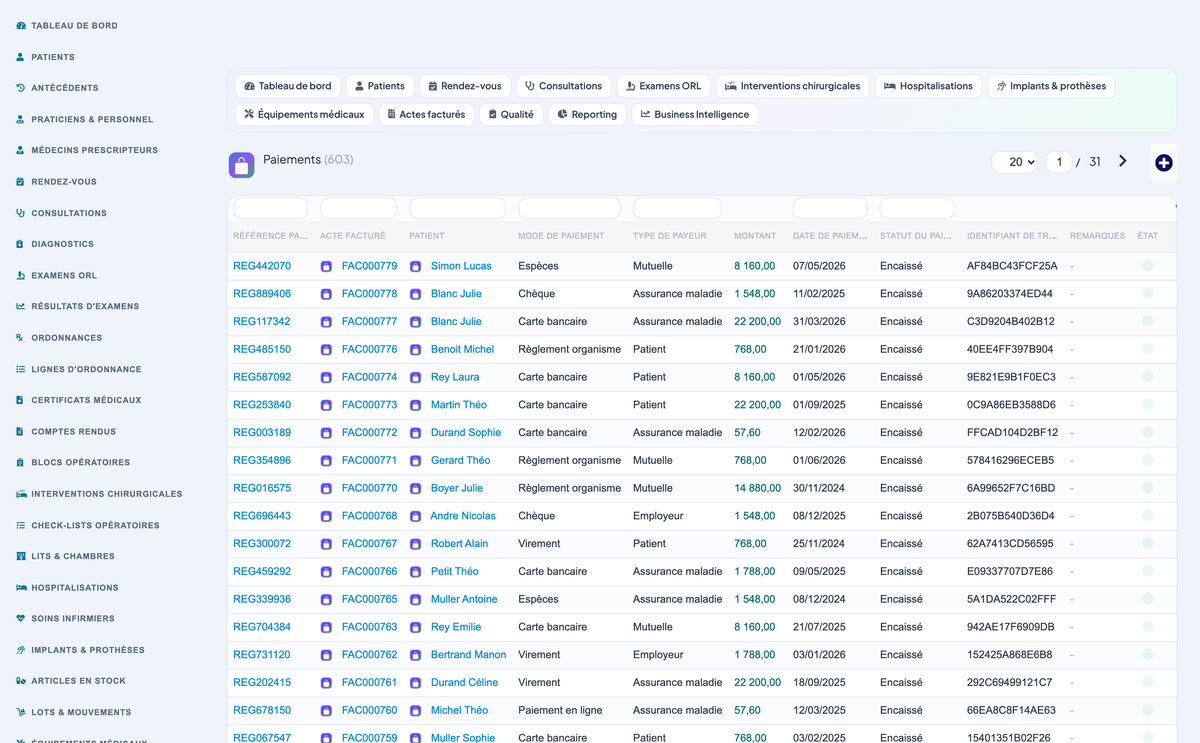
Task: Click the Lits & Chambres sidebar icon
Action: 20,556
